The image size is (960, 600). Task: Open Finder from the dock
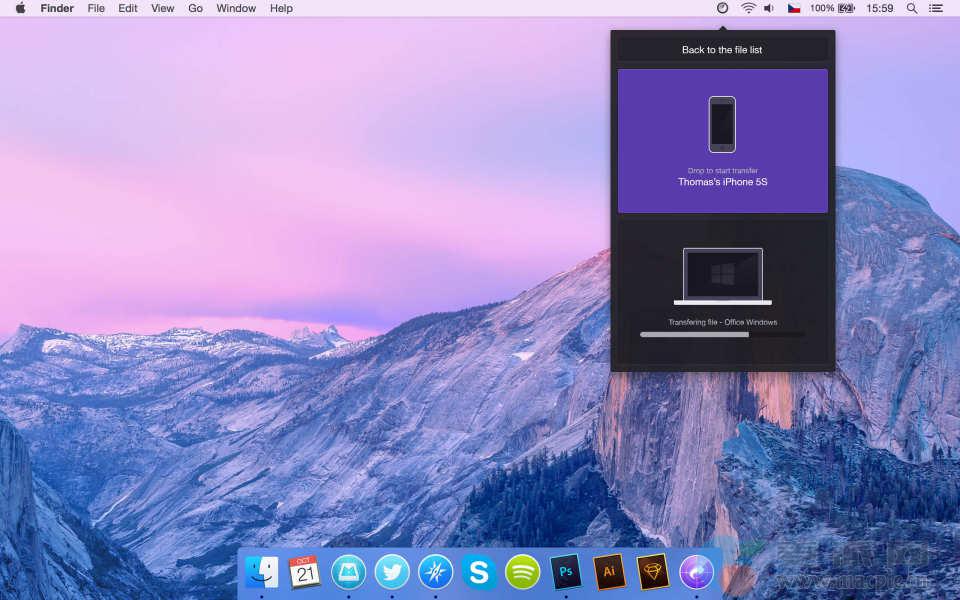tap(262, 572)
